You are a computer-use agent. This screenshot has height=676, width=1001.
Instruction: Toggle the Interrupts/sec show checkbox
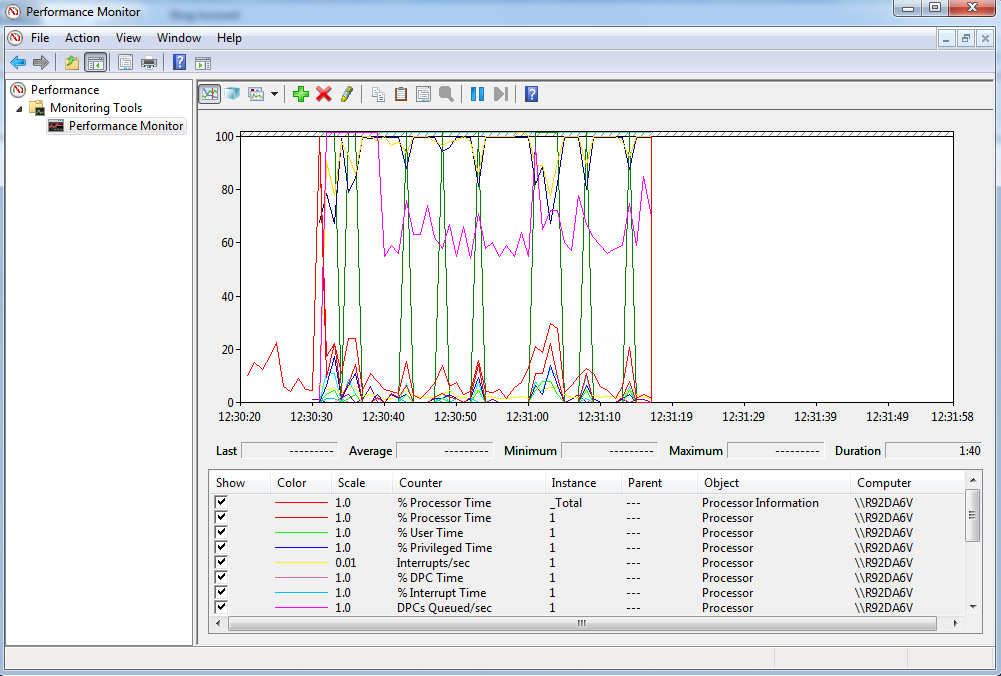click(221, 562)
